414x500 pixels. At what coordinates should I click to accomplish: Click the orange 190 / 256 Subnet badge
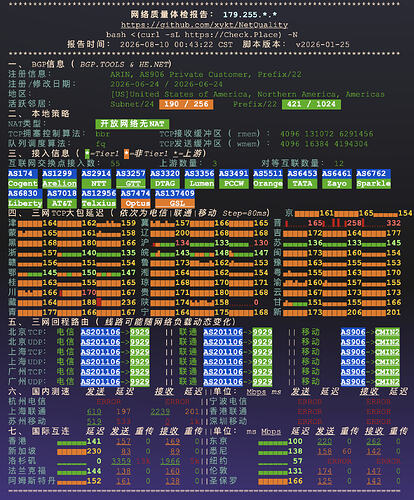pyautogui.click(x=186, y=104)
